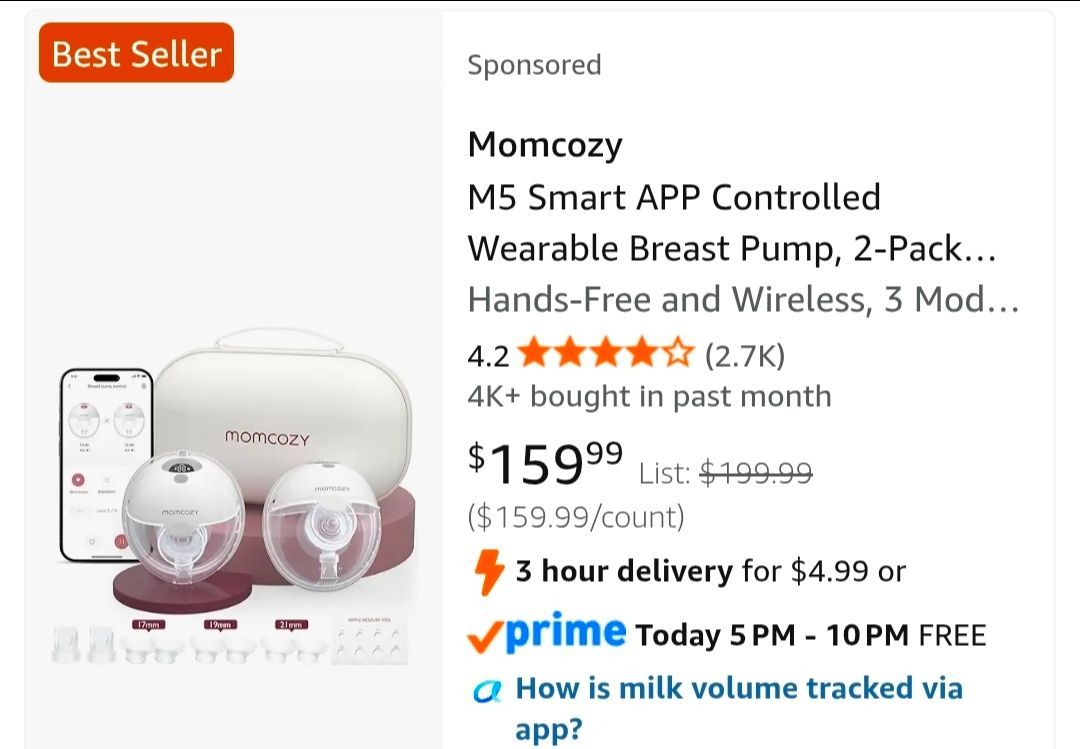The height and width of the screenshot is (749, 1080).
Task: Click the crossed-out $199.99 list price
Action: (x=756, y=473)
